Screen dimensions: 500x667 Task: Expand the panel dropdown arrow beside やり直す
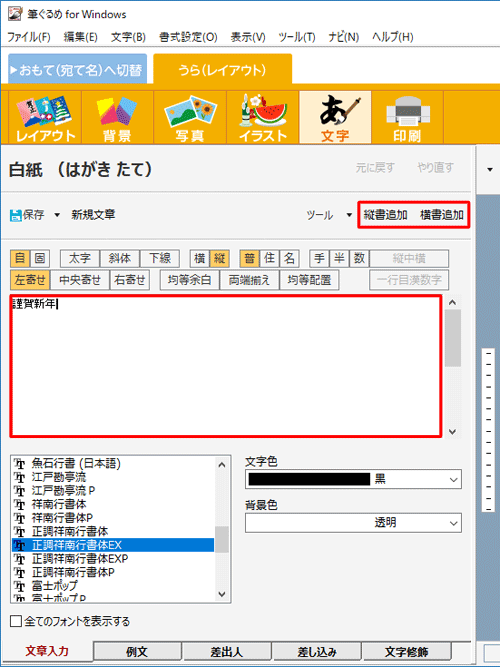tap(490, 169)
